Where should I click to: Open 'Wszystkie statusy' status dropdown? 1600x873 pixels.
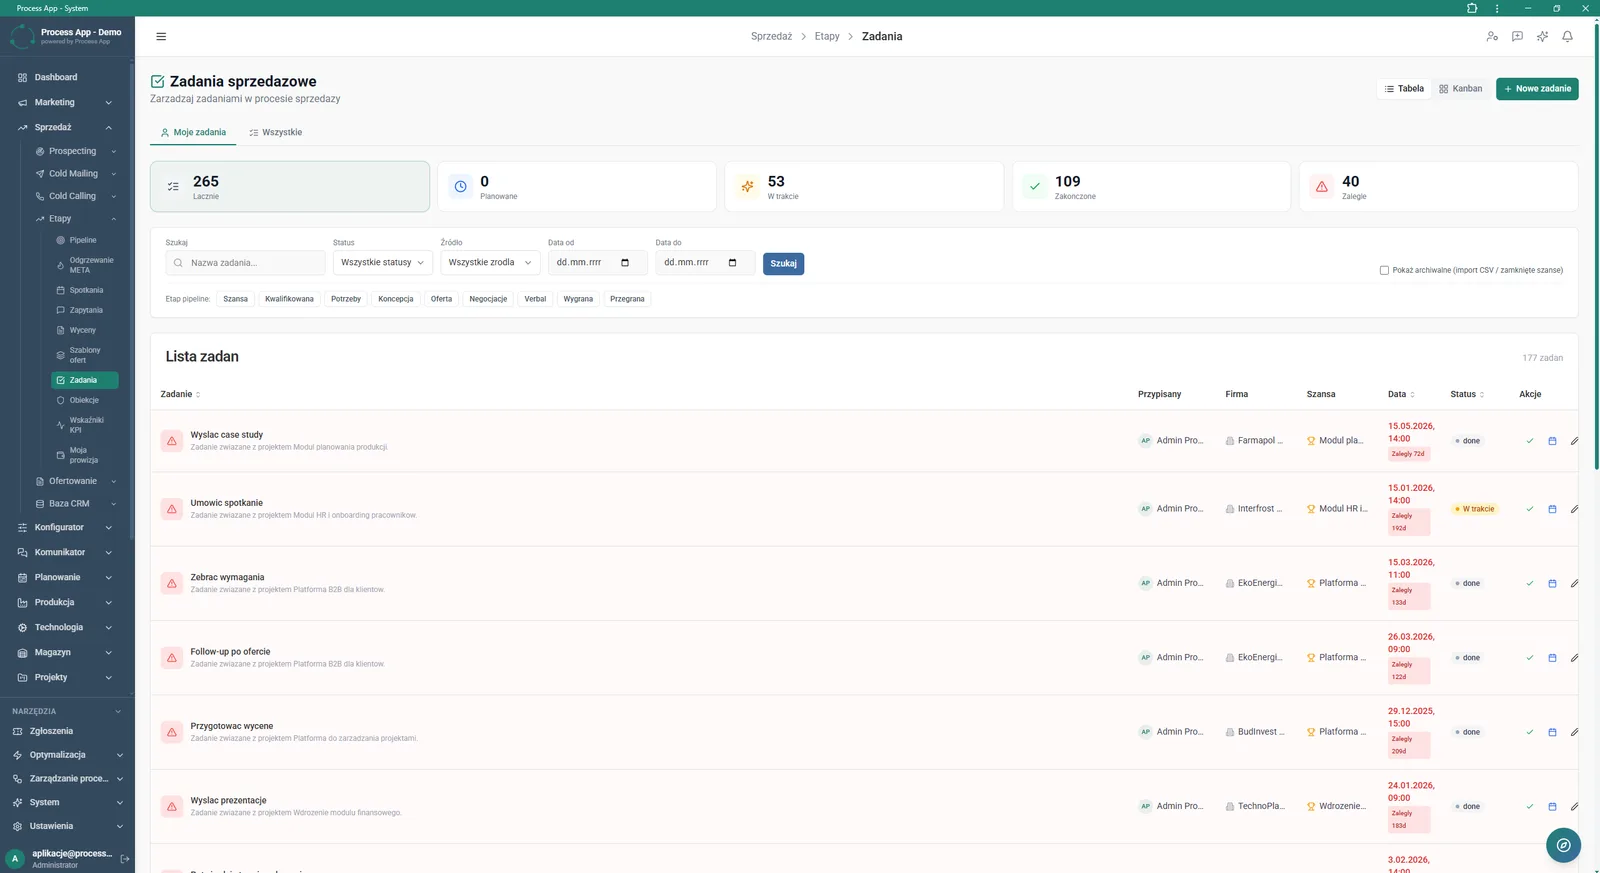coord(382,263)
